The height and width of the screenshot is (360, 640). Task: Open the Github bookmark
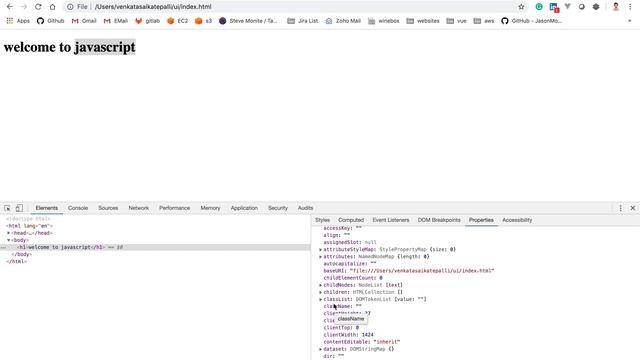point(51,21)
